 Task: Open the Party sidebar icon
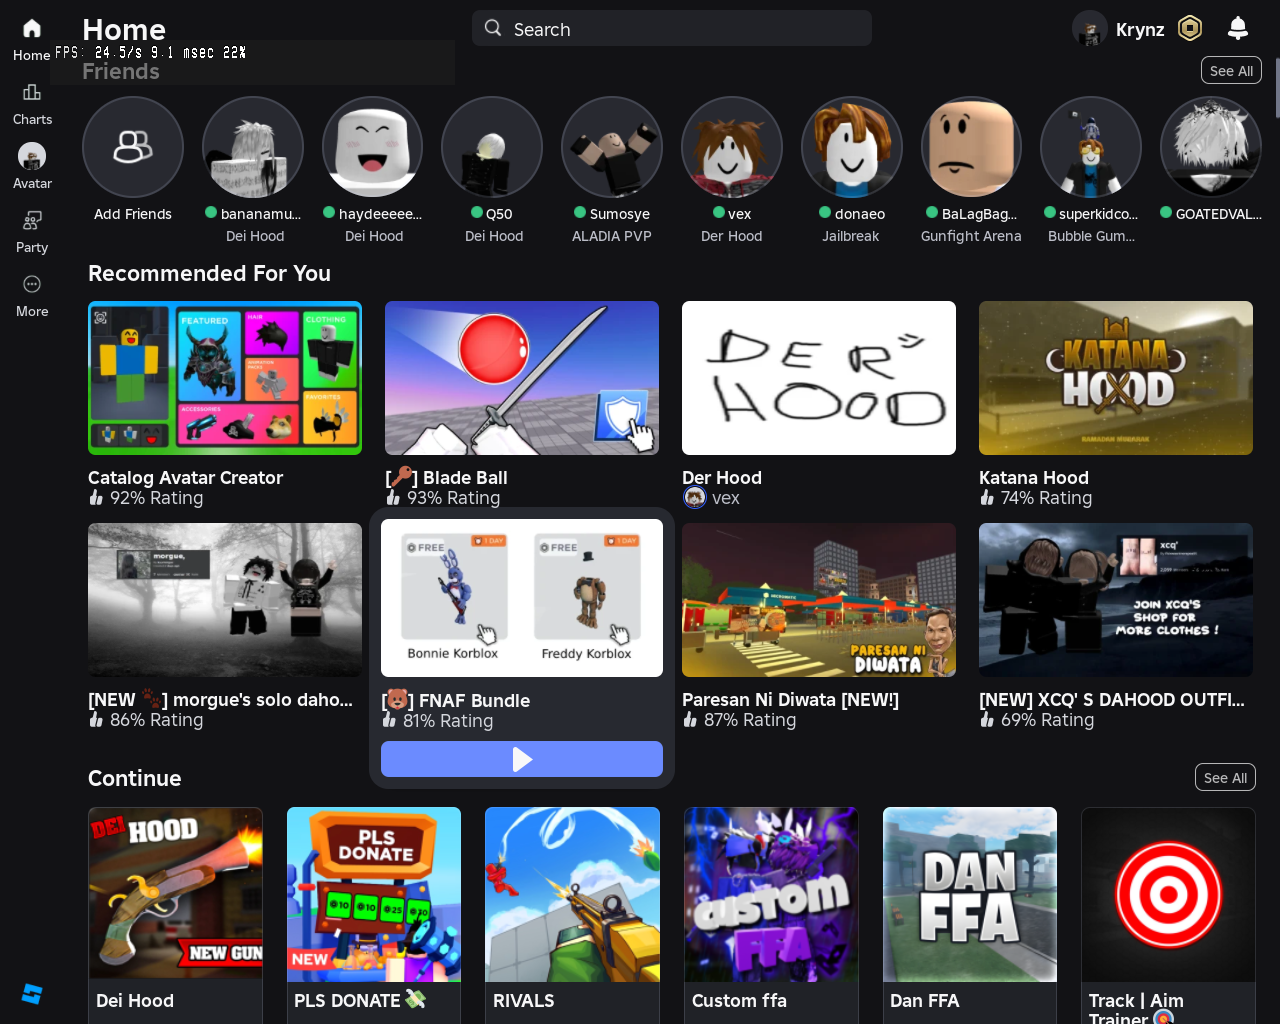tap(32, 220)
